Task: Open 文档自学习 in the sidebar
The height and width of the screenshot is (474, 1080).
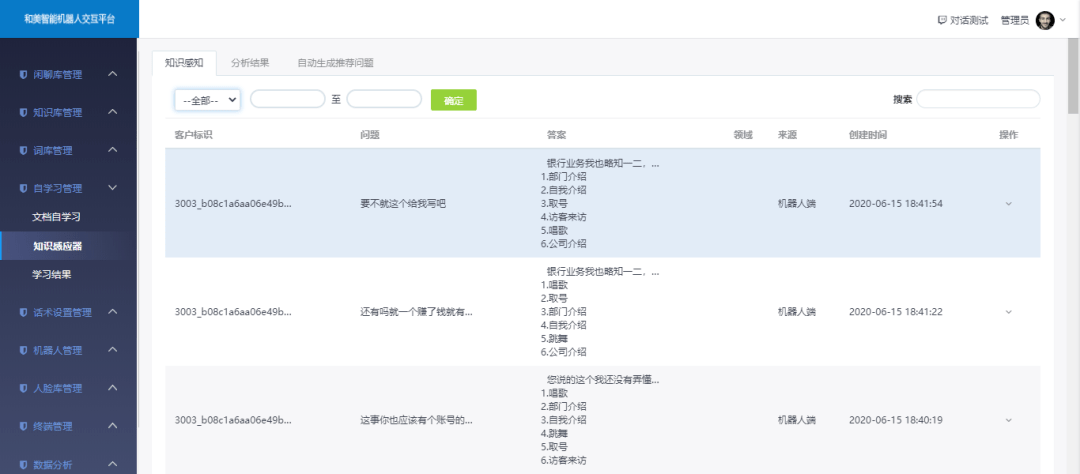Action: click(x=56, y=217)
